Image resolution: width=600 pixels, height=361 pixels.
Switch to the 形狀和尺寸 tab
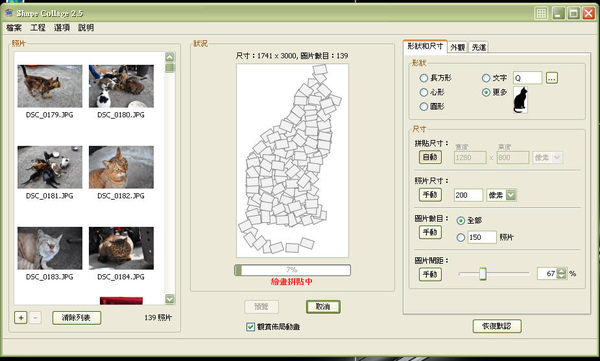coord(425,46)
